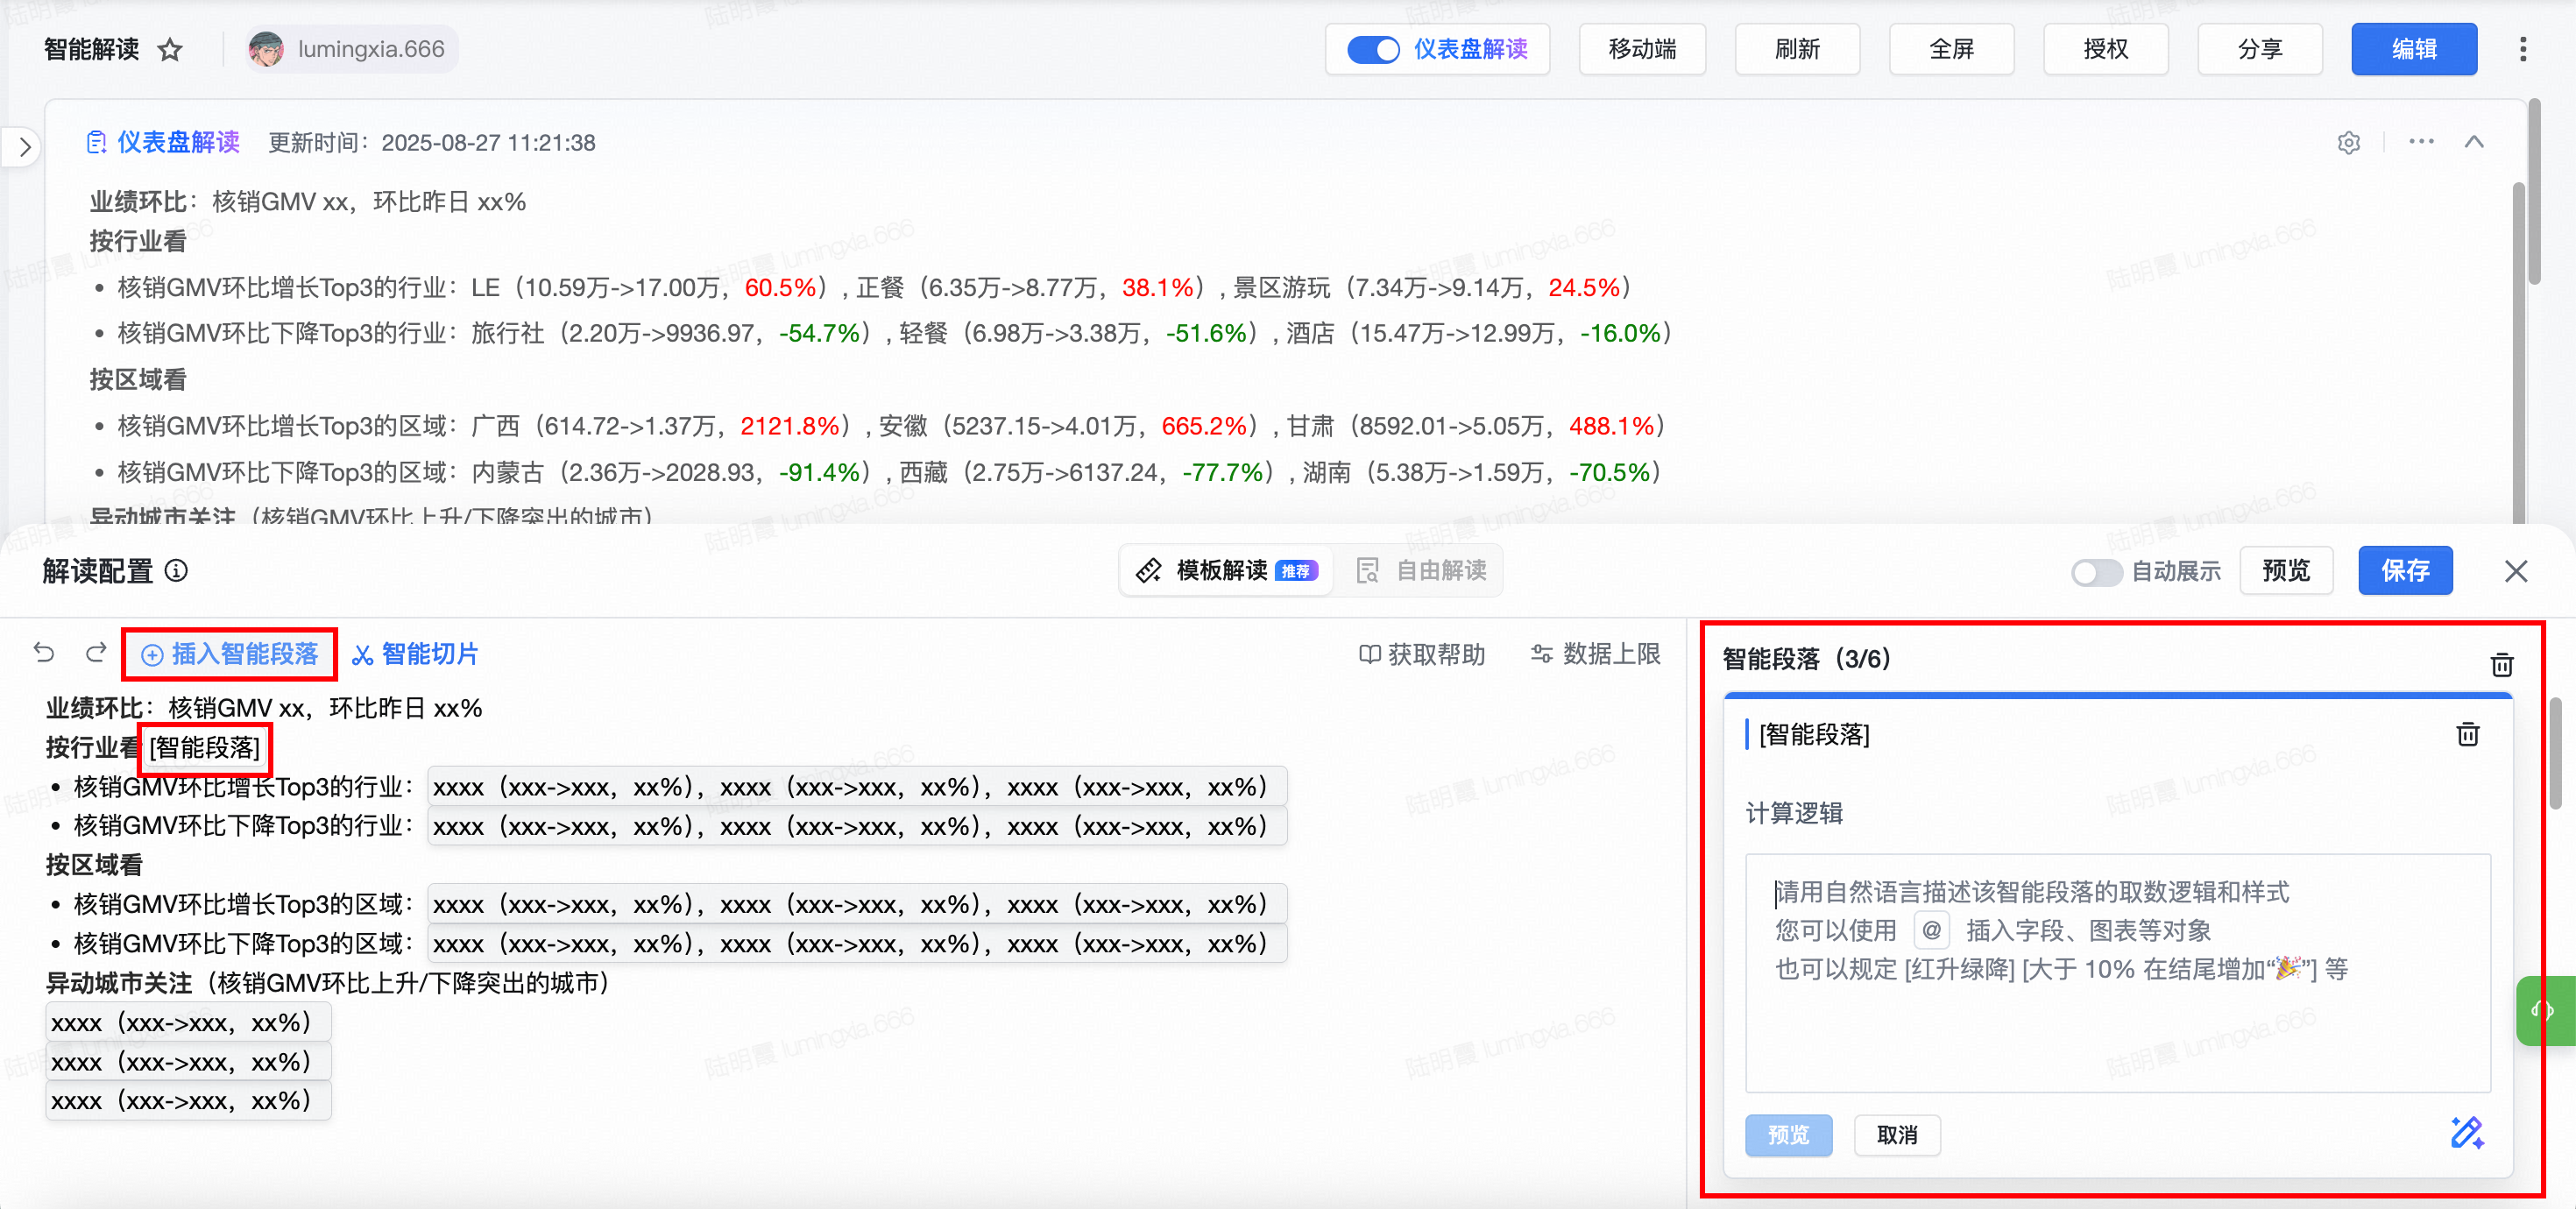
Task: Toggle the 仪表盘解读 switch off
Action: pyautogui.click(x=1372, y=50)
